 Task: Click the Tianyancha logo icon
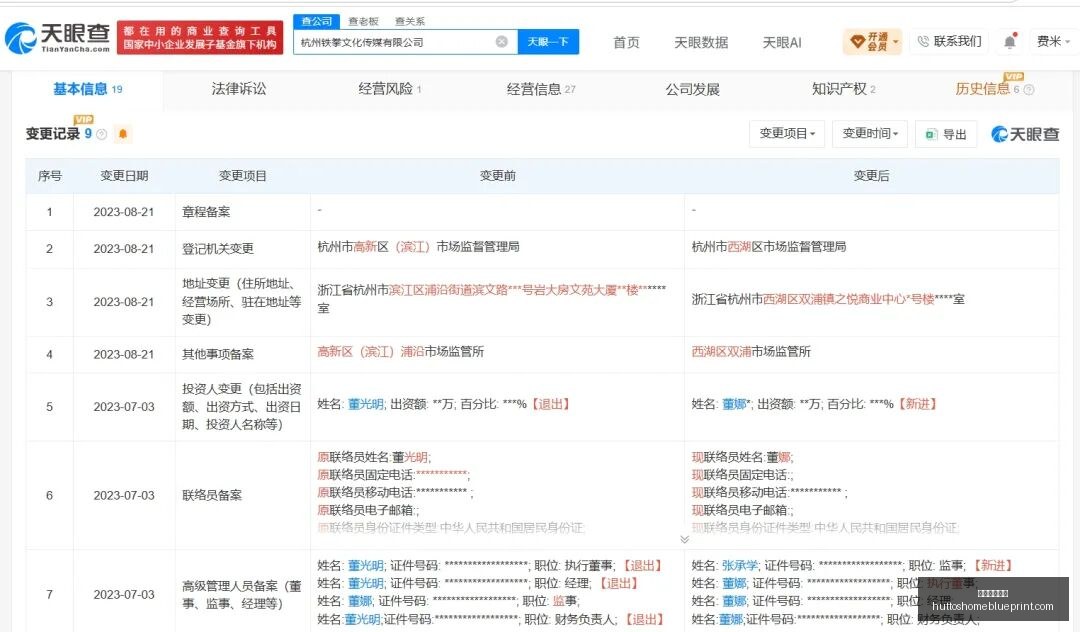point(21,38)
